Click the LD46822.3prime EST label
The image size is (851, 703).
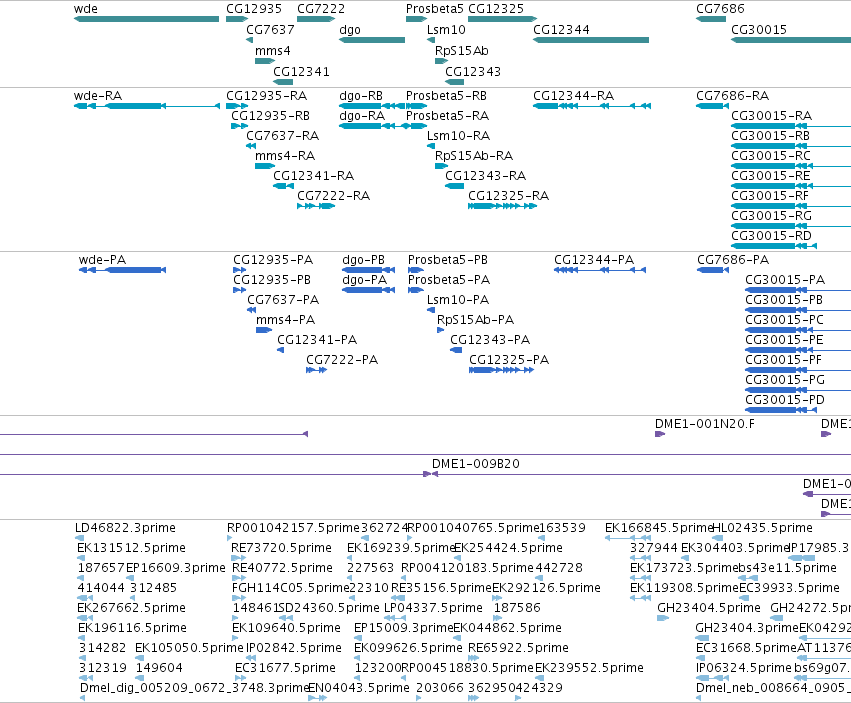point(125,528)
